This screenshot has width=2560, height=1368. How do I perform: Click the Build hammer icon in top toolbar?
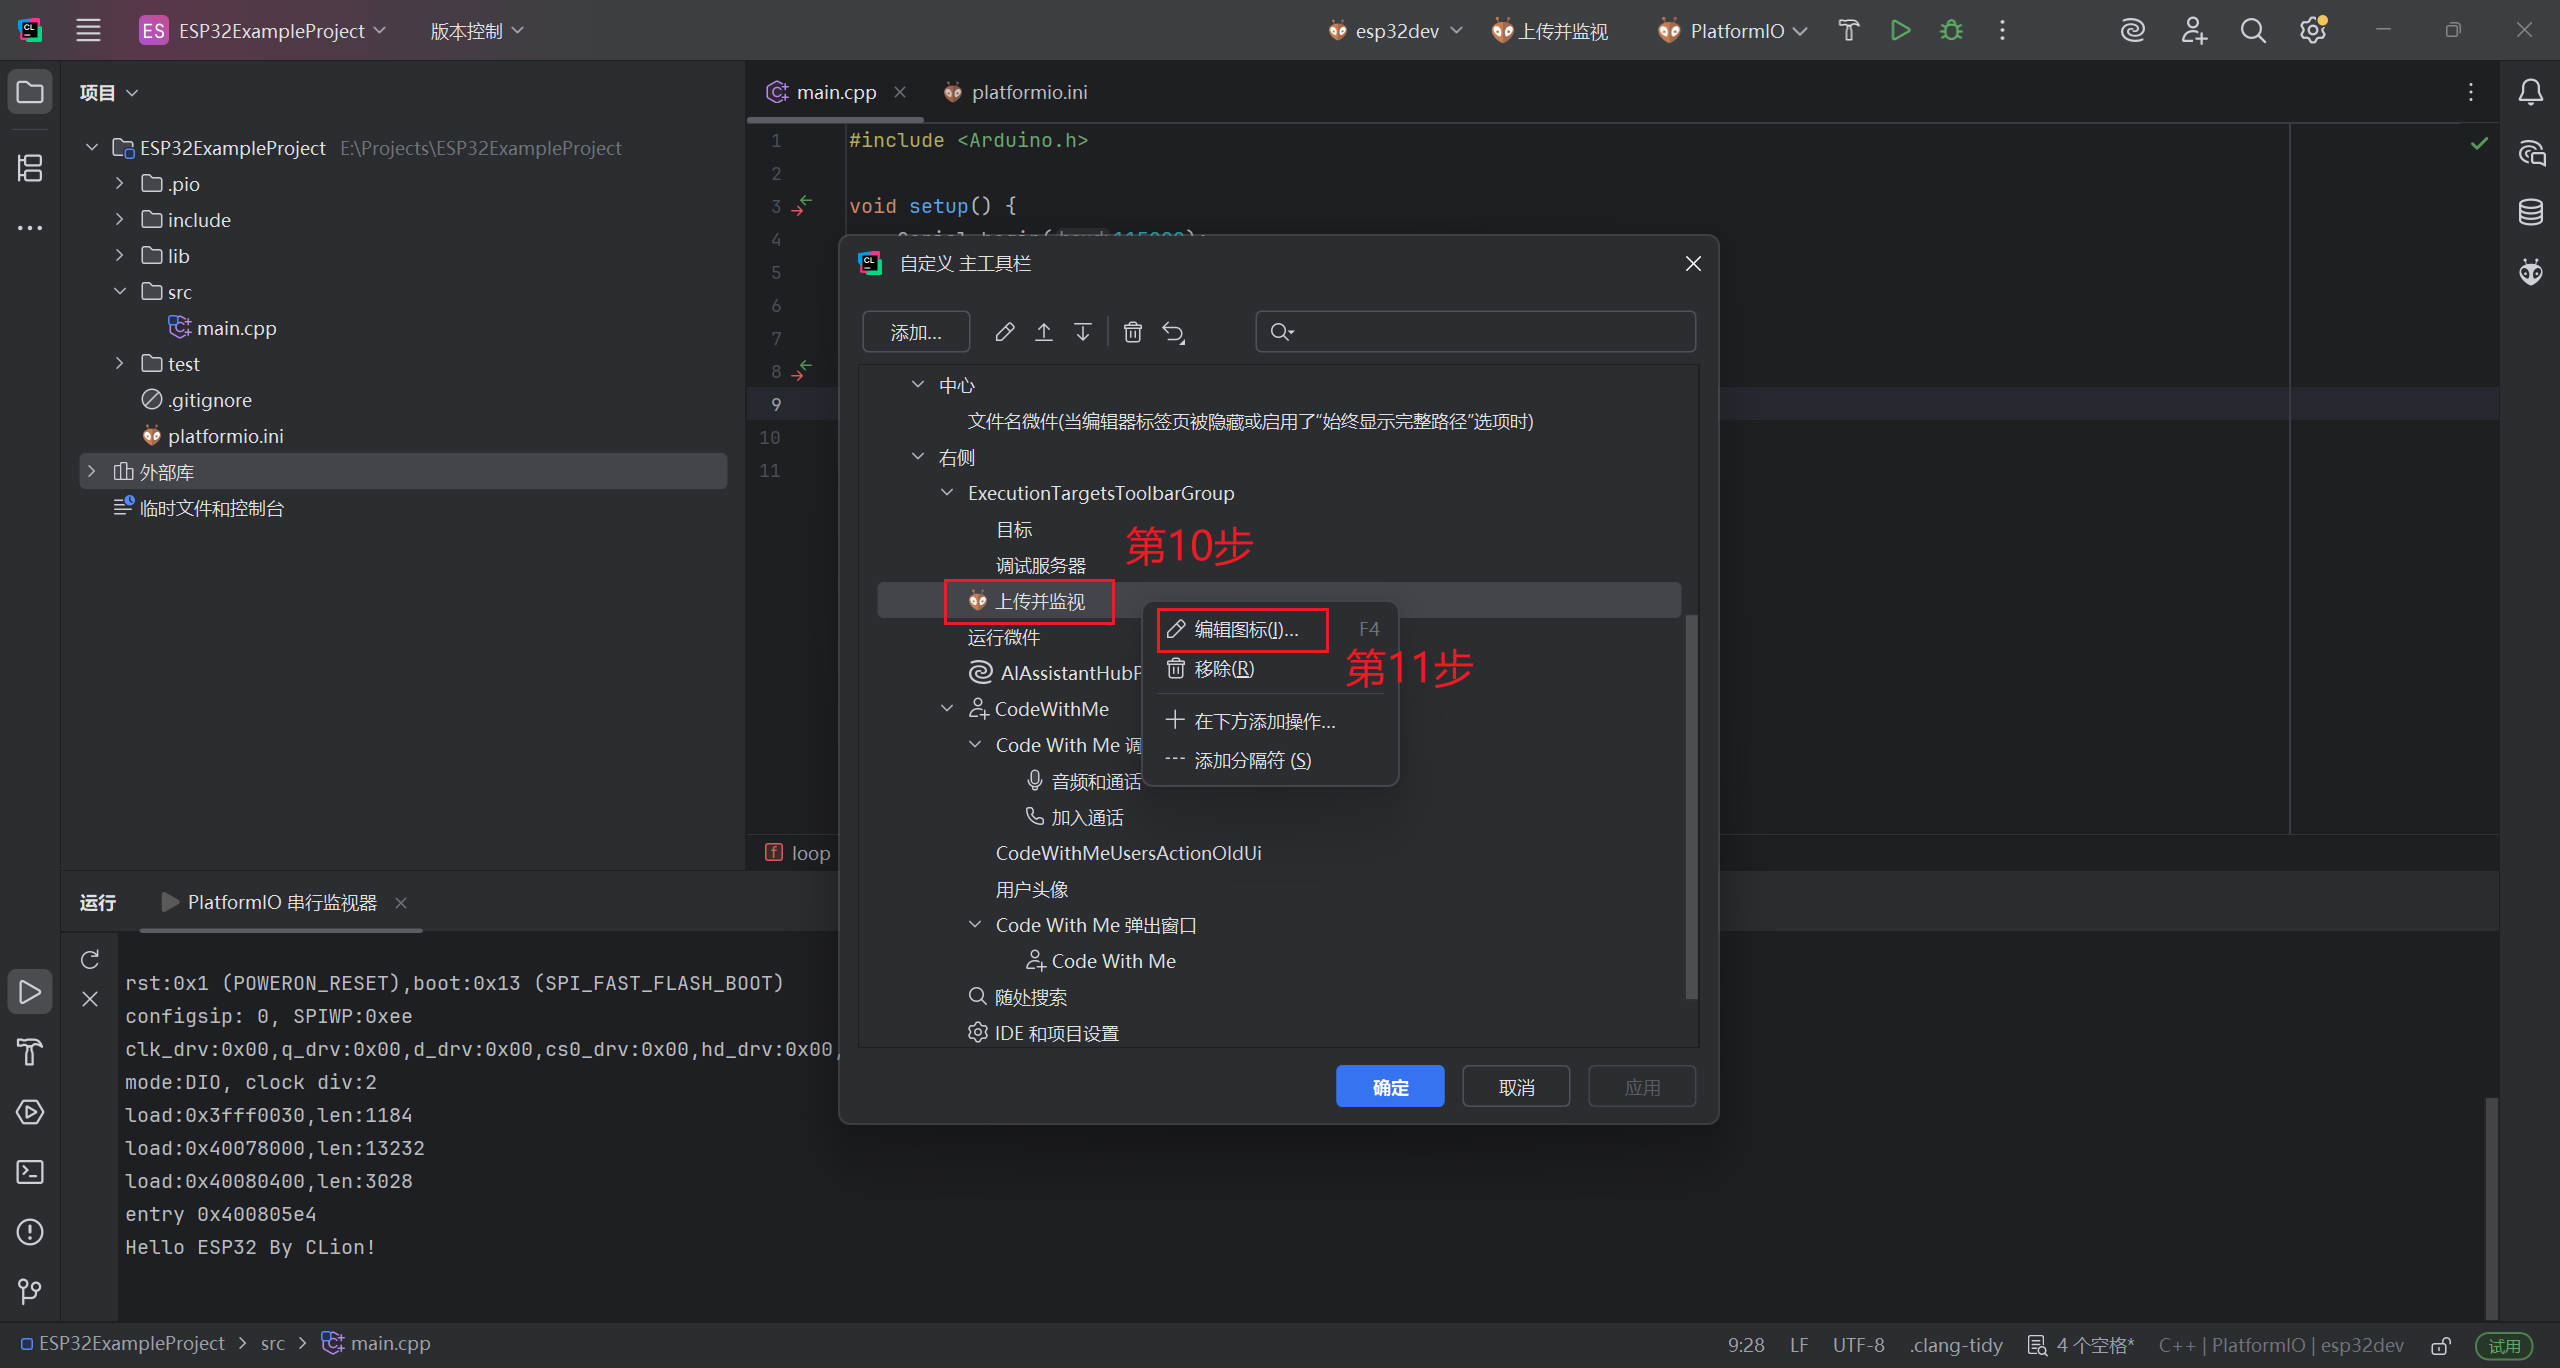tap(1848, 31)
